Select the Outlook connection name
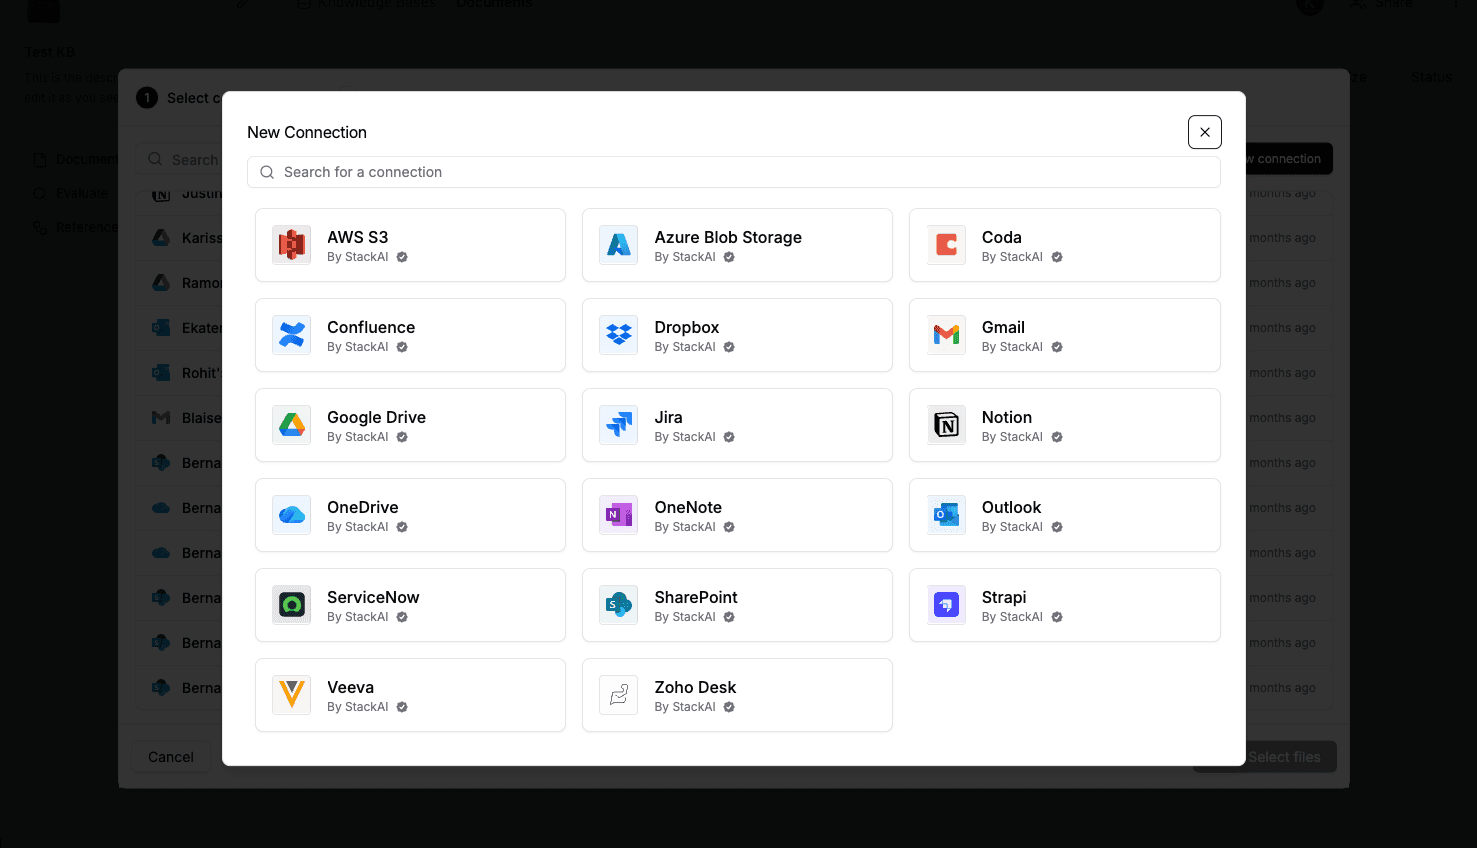The width and height of the screenshot is (1477, 848). pyautogui.click(x=1012, y=507)
